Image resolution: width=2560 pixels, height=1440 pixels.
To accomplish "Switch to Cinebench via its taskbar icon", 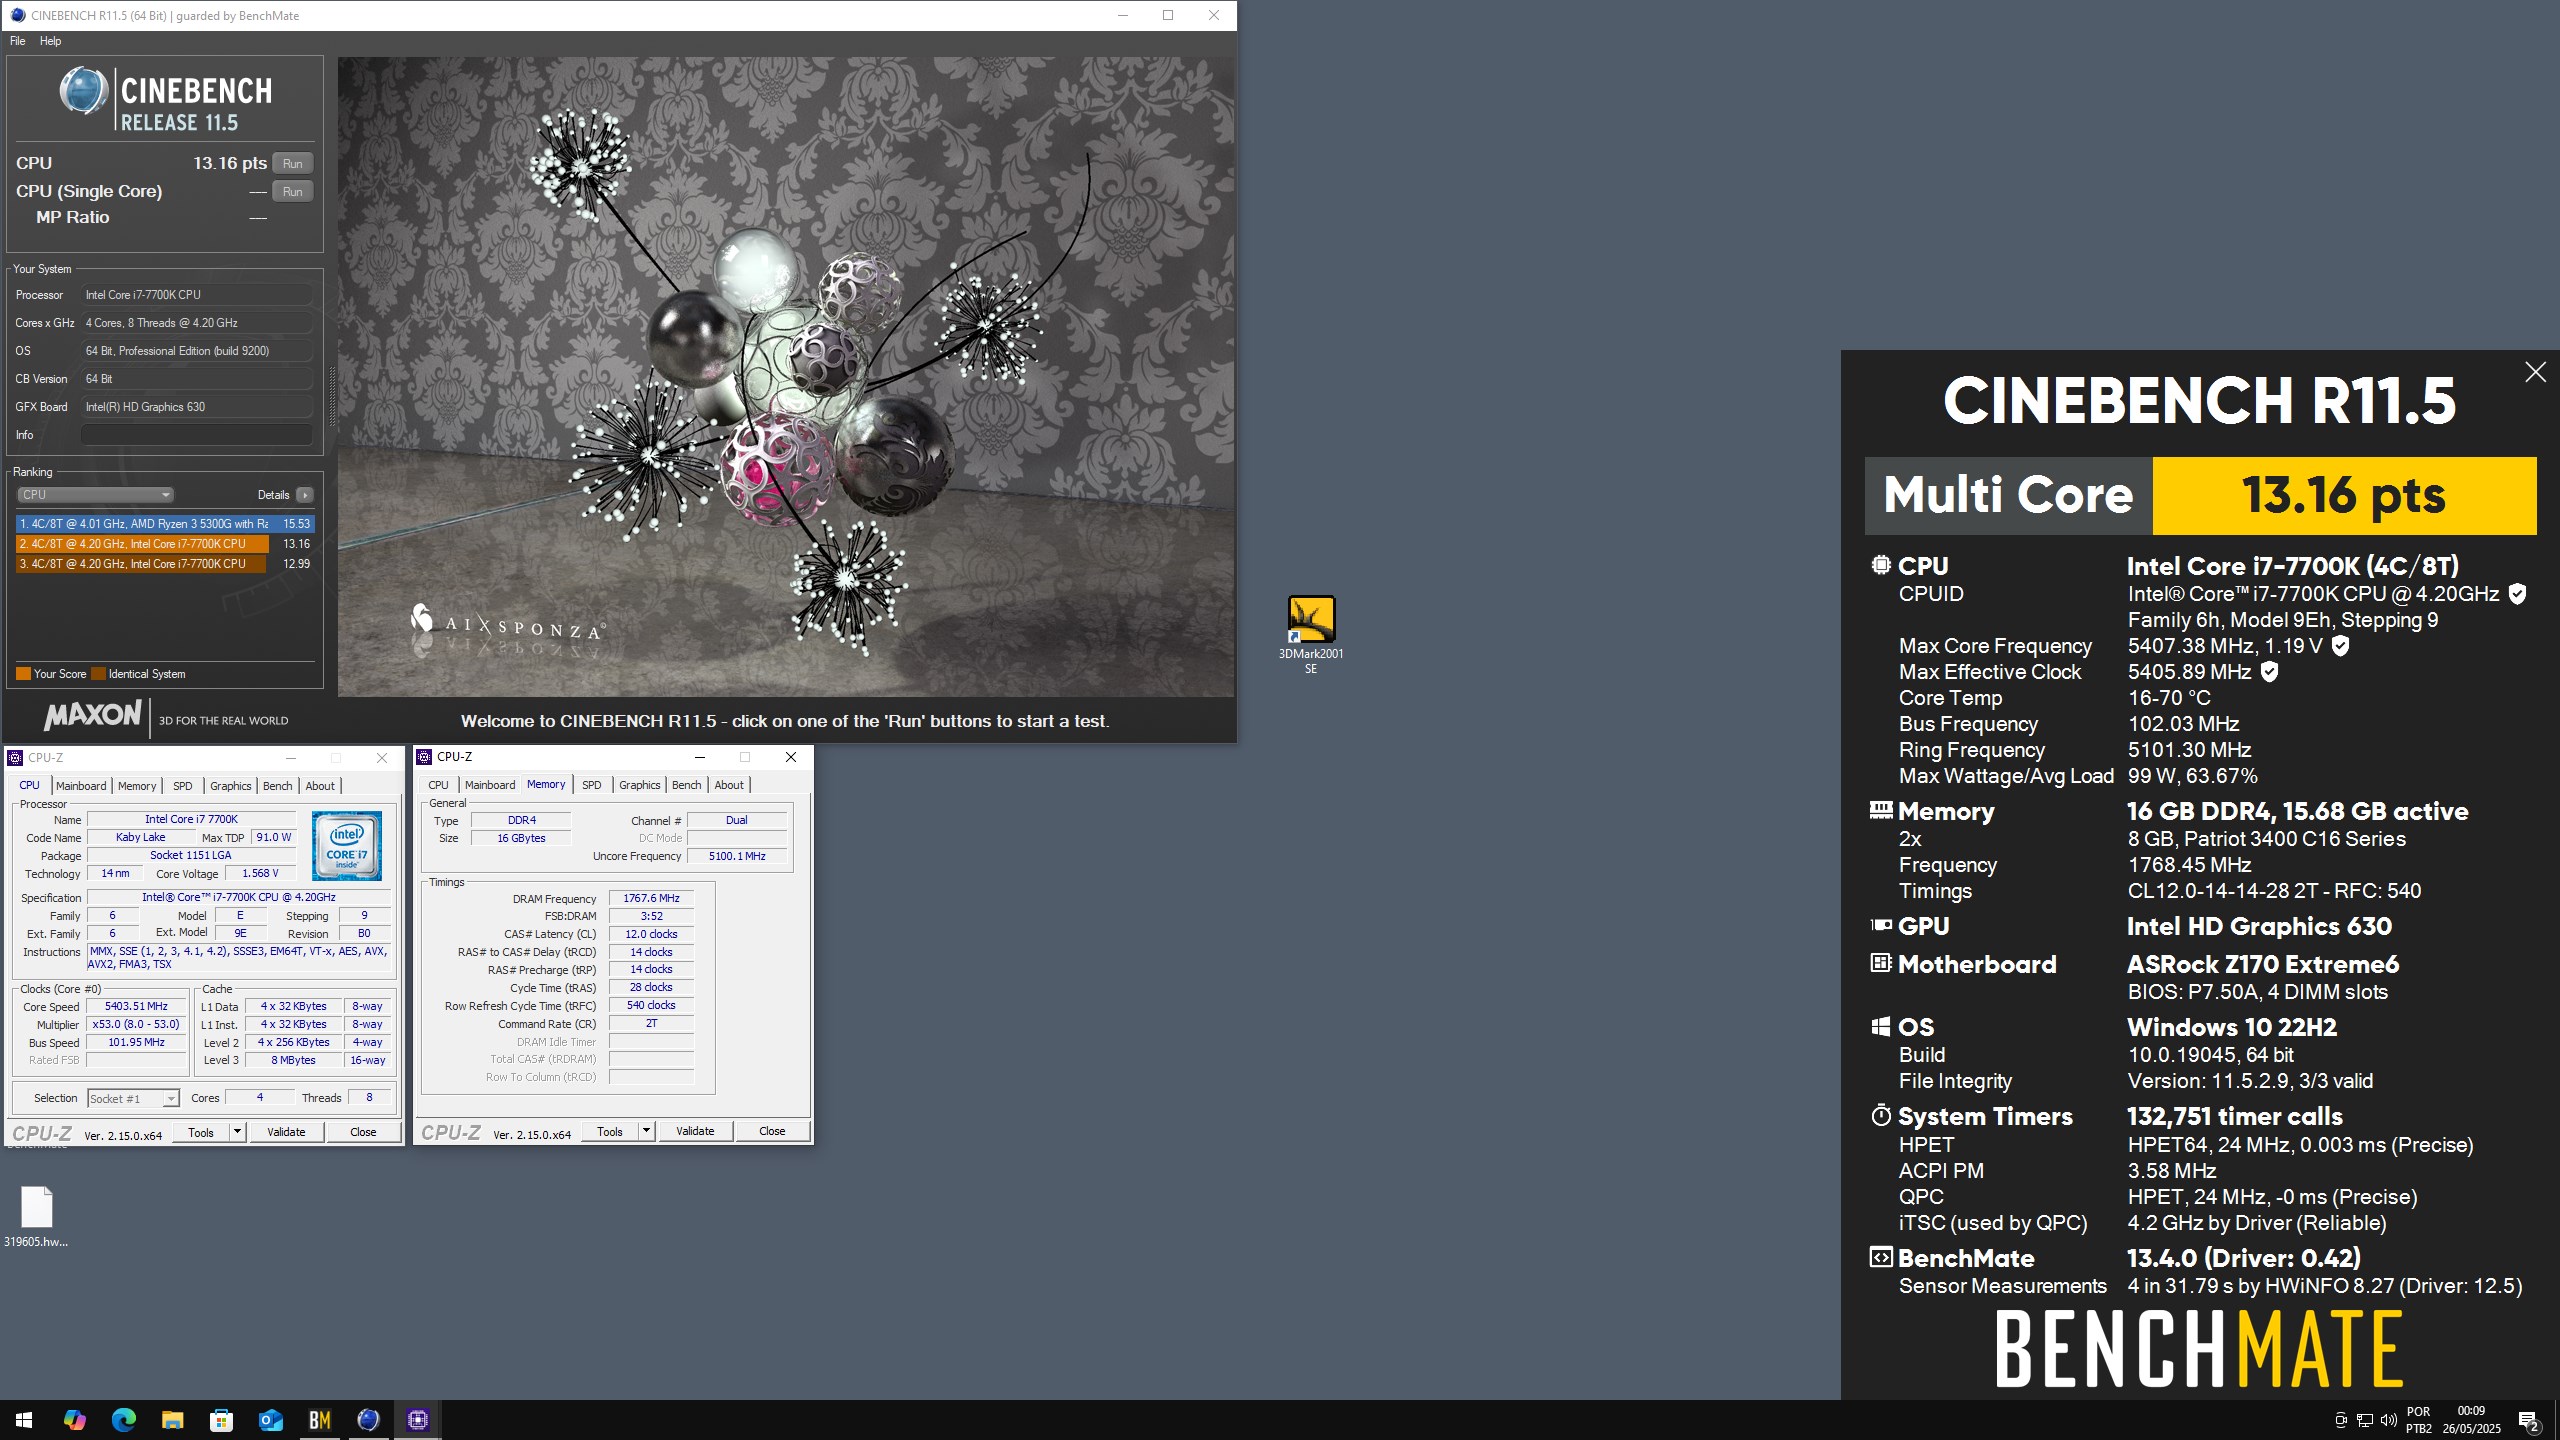I will [368, 1420].
